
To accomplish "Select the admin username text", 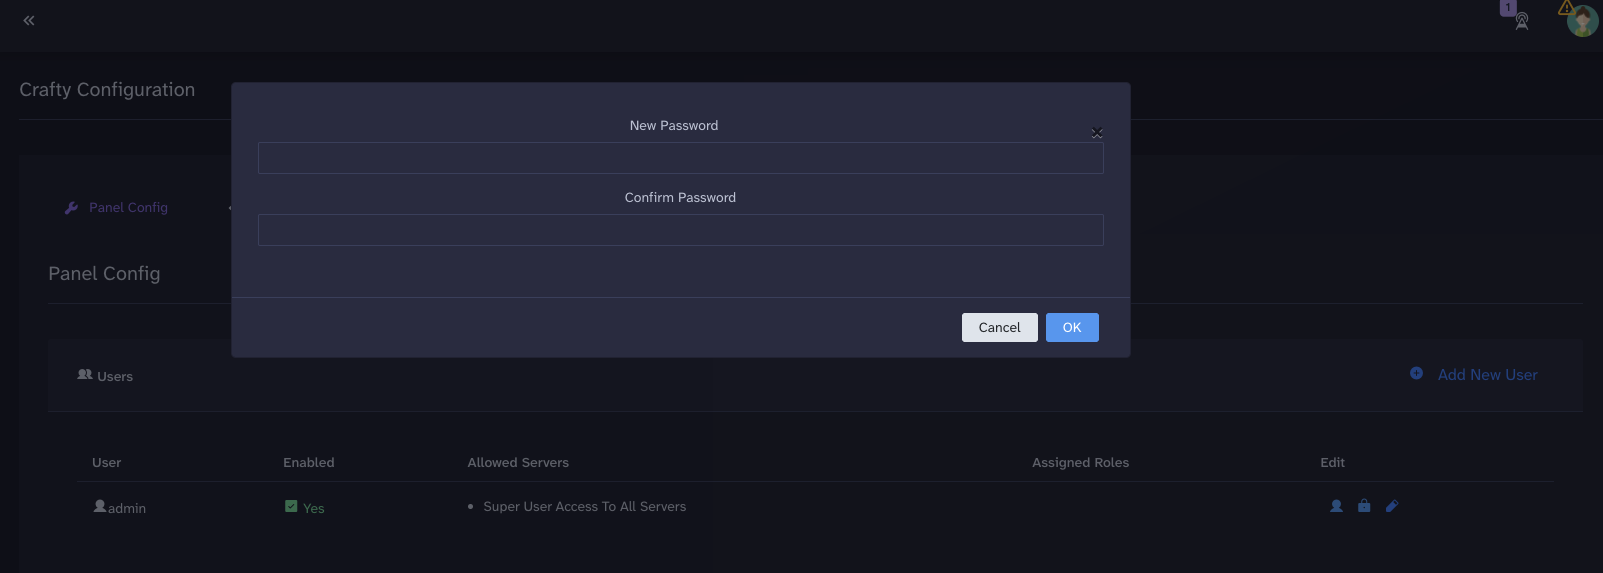I will pos(127,508).
